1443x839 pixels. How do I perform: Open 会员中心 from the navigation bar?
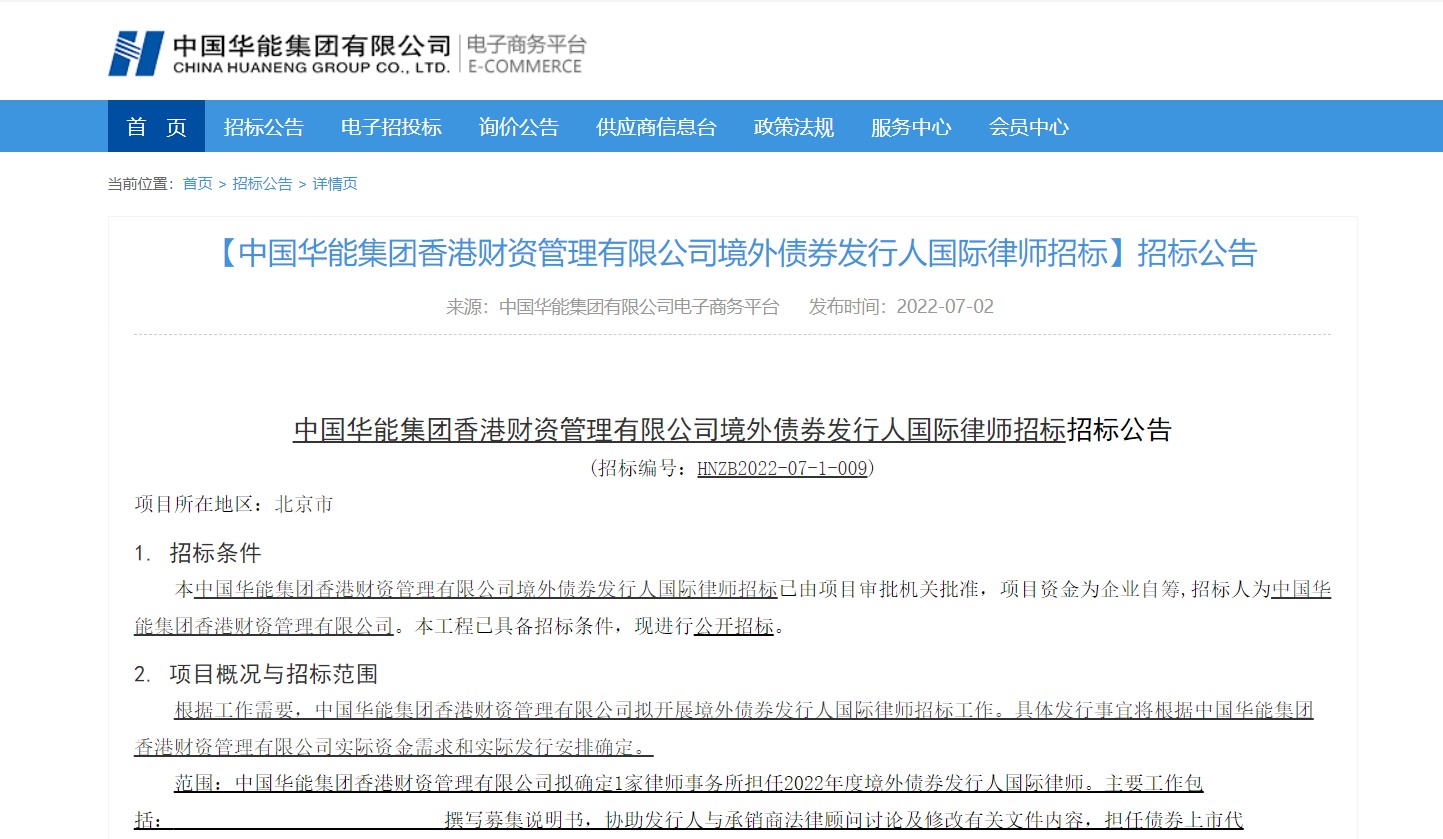tap(1028, 127)
